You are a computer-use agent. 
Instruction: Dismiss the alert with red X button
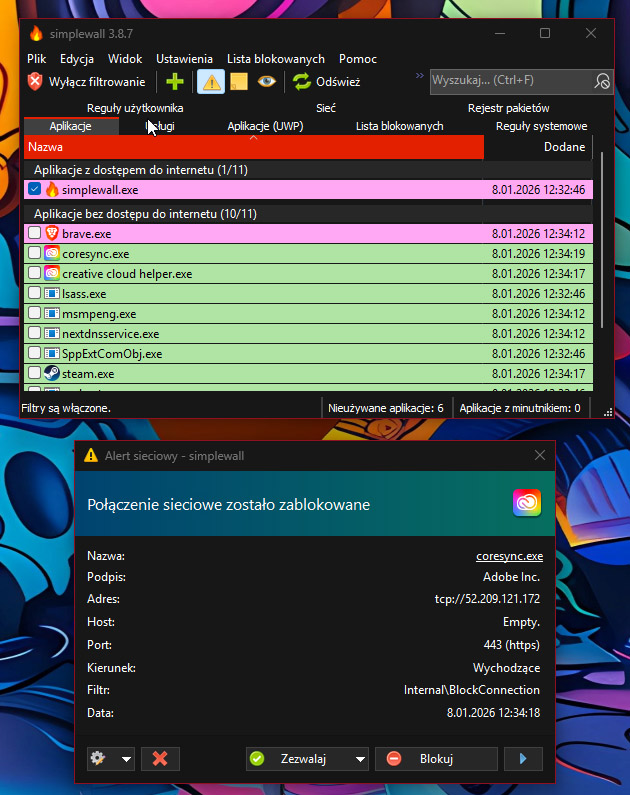(160, 758)
